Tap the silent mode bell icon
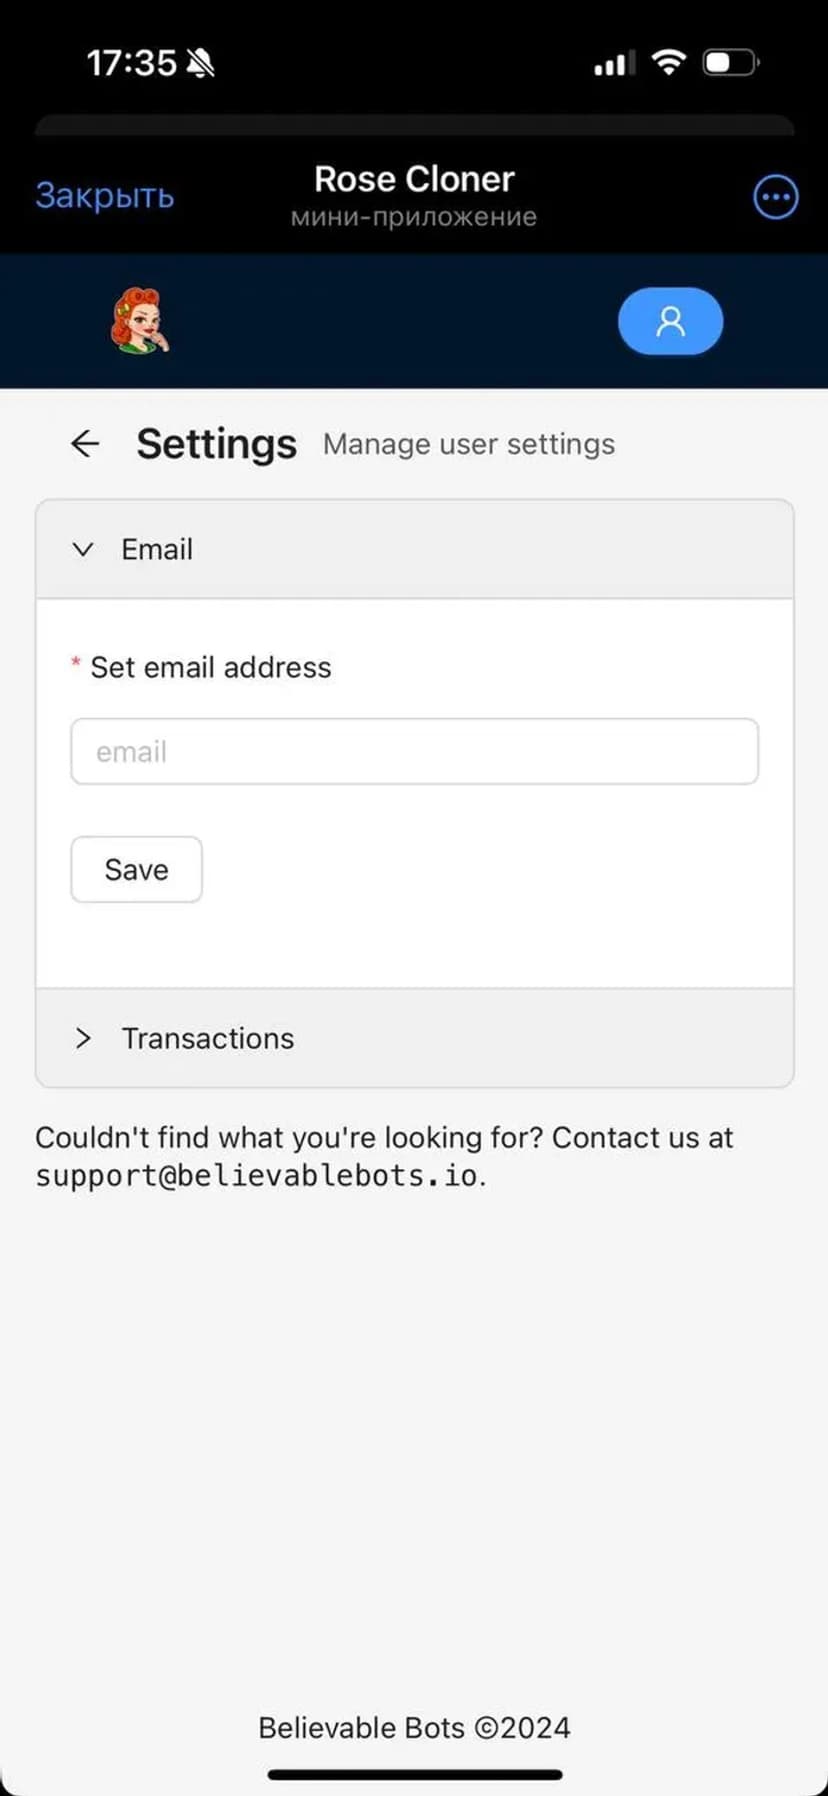This screenshot has height=1796, width=828. [200, 64]
